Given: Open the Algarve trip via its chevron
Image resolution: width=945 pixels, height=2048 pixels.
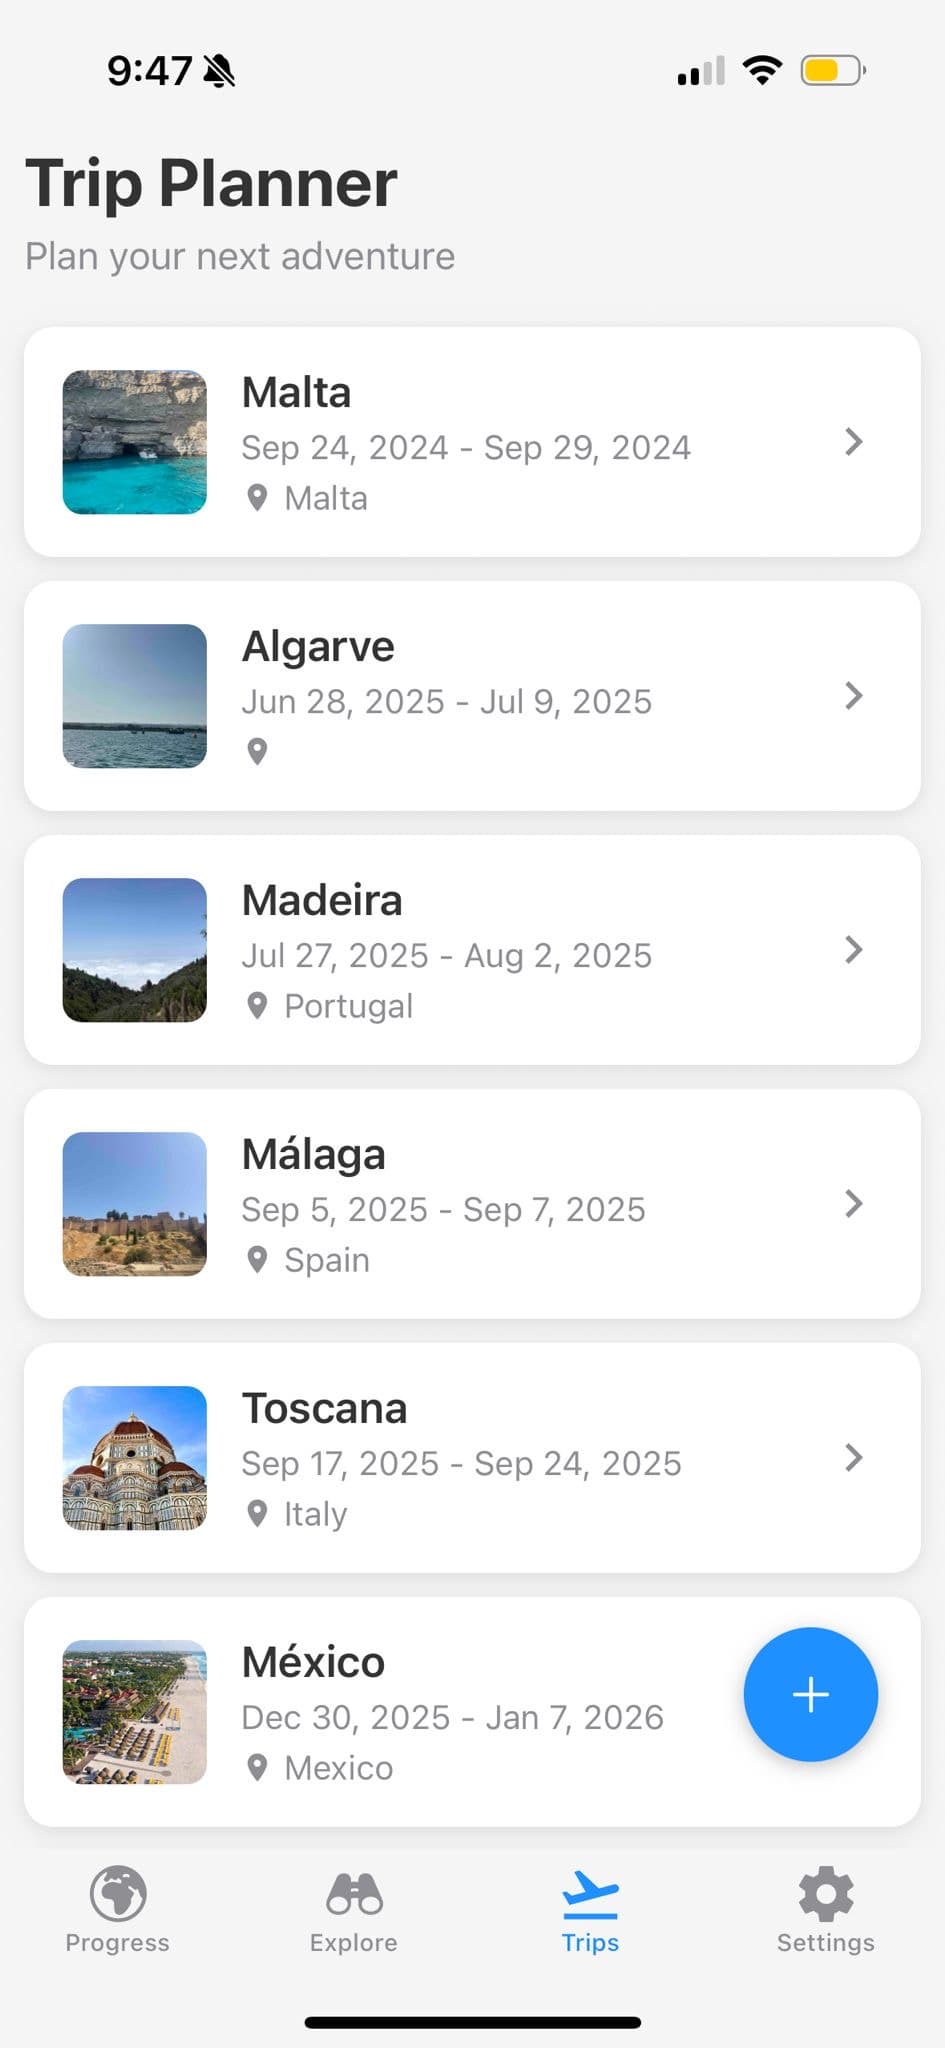Looking at the screenshot, I should [x=853, y=696].
